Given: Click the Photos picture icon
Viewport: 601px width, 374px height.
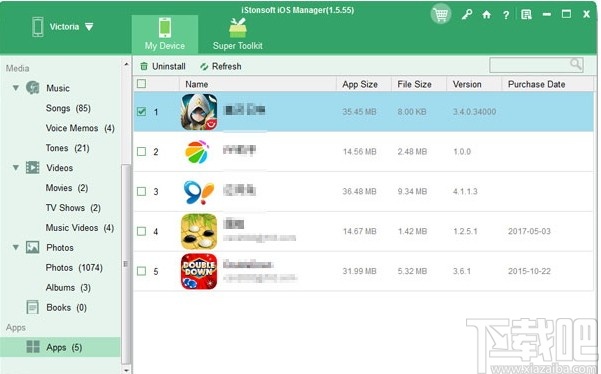Looking at the screenshot, I should [x=33, y=247].
